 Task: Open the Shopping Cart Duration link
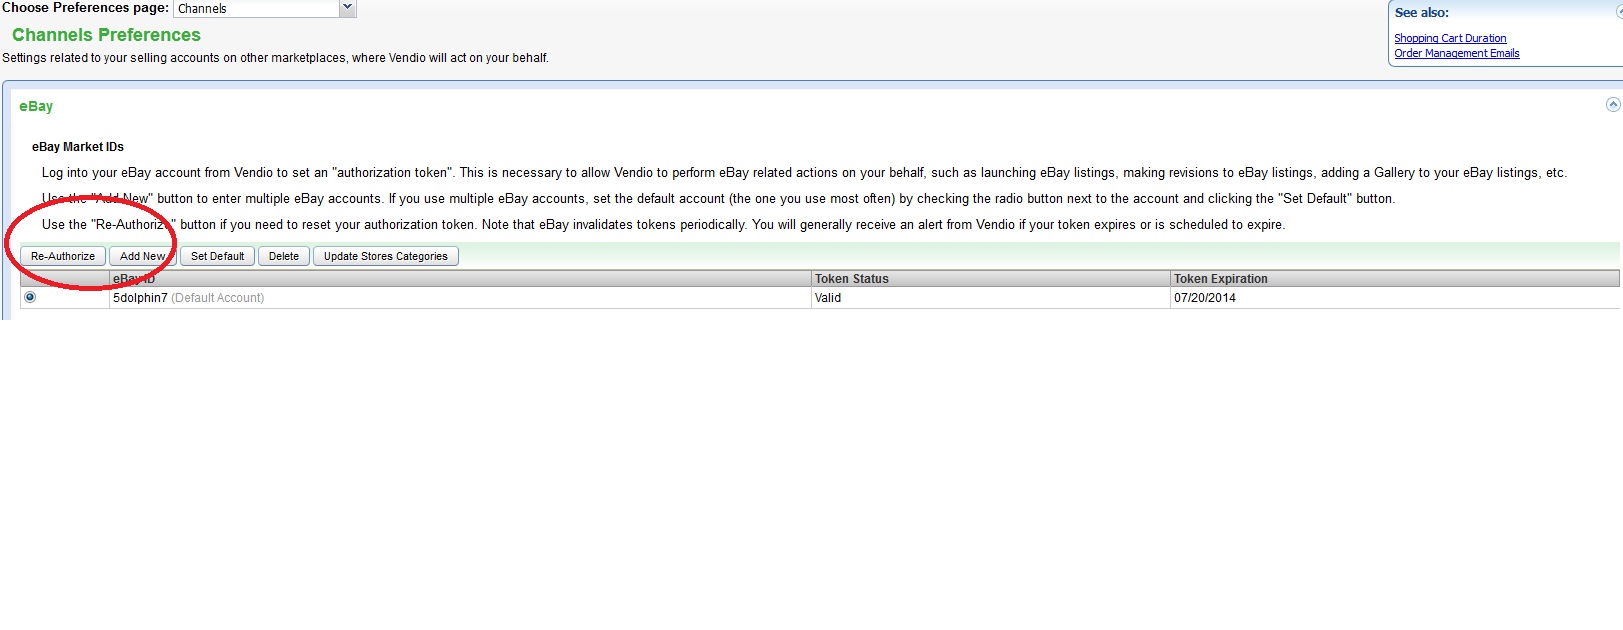pyautogui.click(x=1449, y=38)
